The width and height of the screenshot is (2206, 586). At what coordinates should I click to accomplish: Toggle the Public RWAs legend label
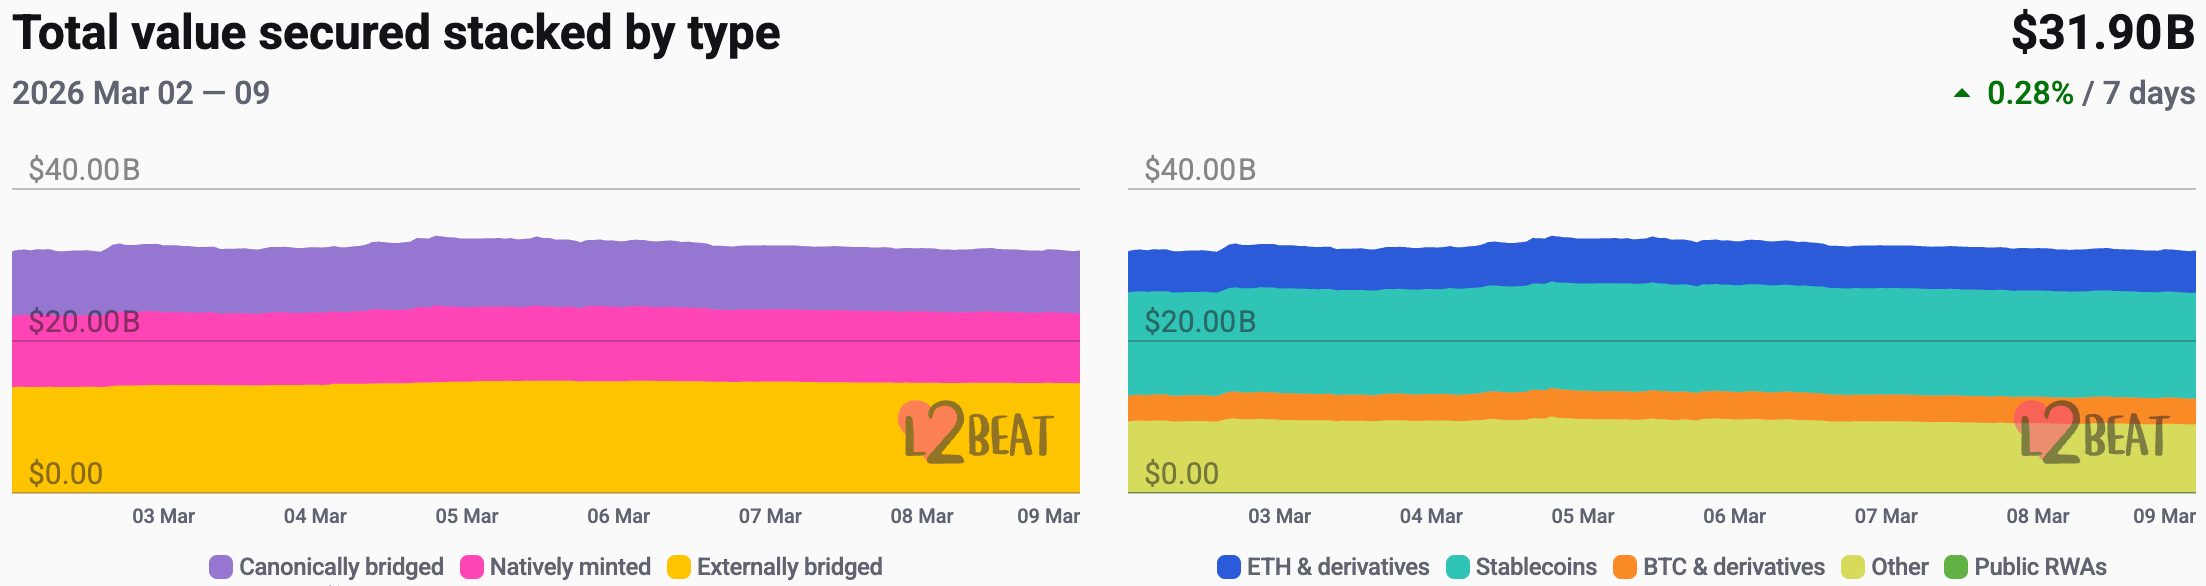2040,567
